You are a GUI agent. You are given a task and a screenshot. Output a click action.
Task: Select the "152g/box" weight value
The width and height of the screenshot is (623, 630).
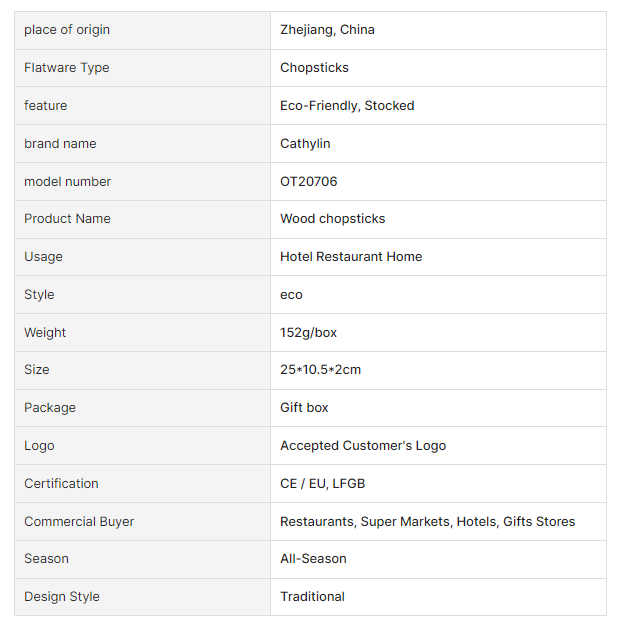coord(308,333)
